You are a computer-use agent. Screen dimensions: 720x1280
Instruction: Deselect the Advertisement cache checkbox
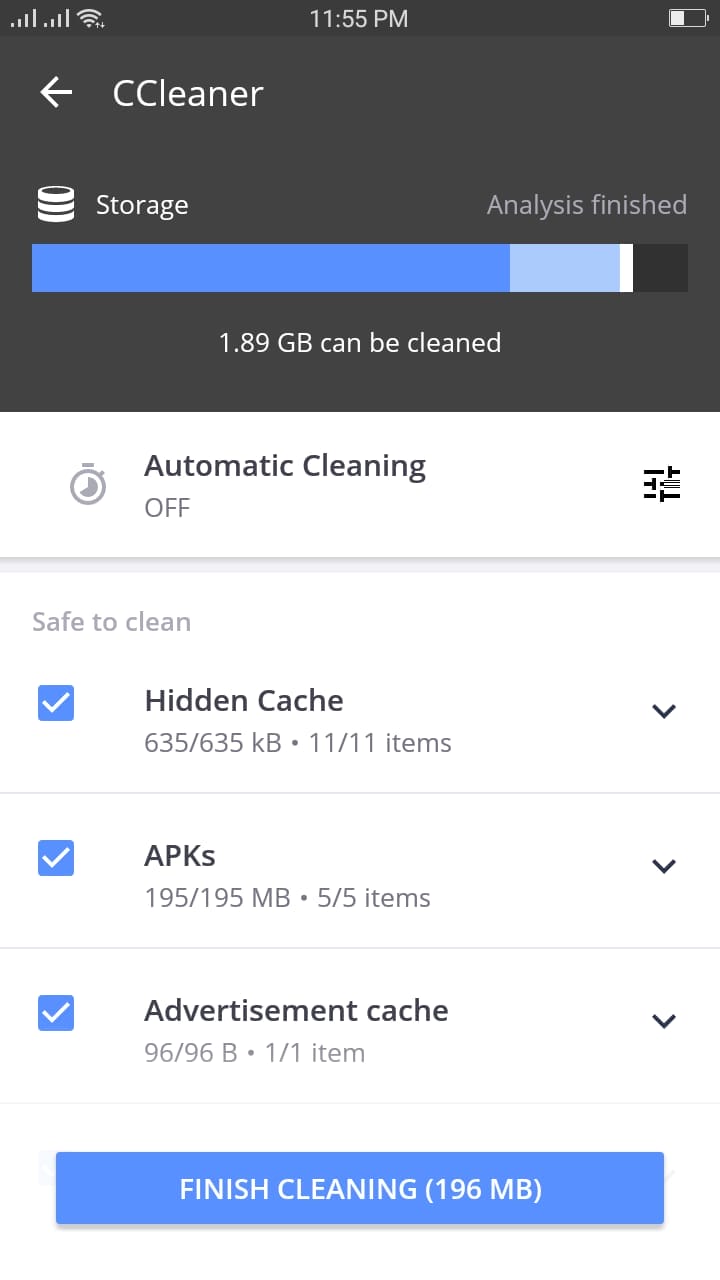[x=56, y=1013]
